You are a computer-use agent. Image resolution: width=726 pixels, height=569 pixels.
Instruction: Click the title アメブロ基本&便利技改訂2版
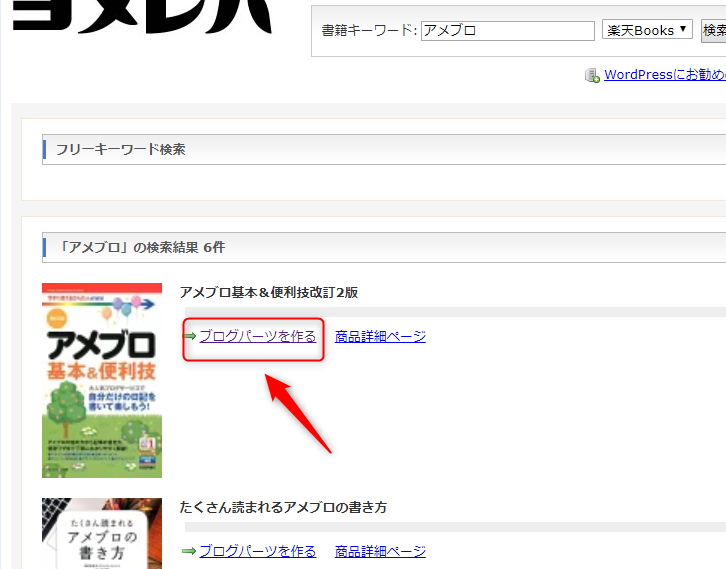pos(269,293)
